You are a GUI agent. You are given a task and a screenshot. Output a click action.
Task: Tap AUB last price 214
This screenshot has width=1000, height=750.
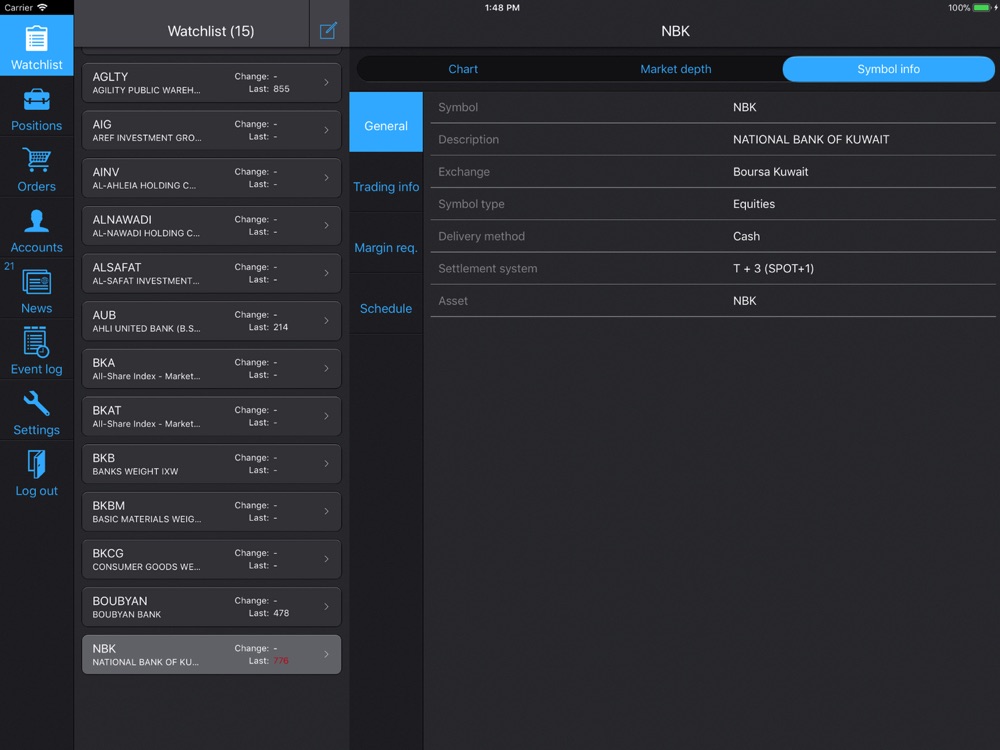tap(281, 327)
